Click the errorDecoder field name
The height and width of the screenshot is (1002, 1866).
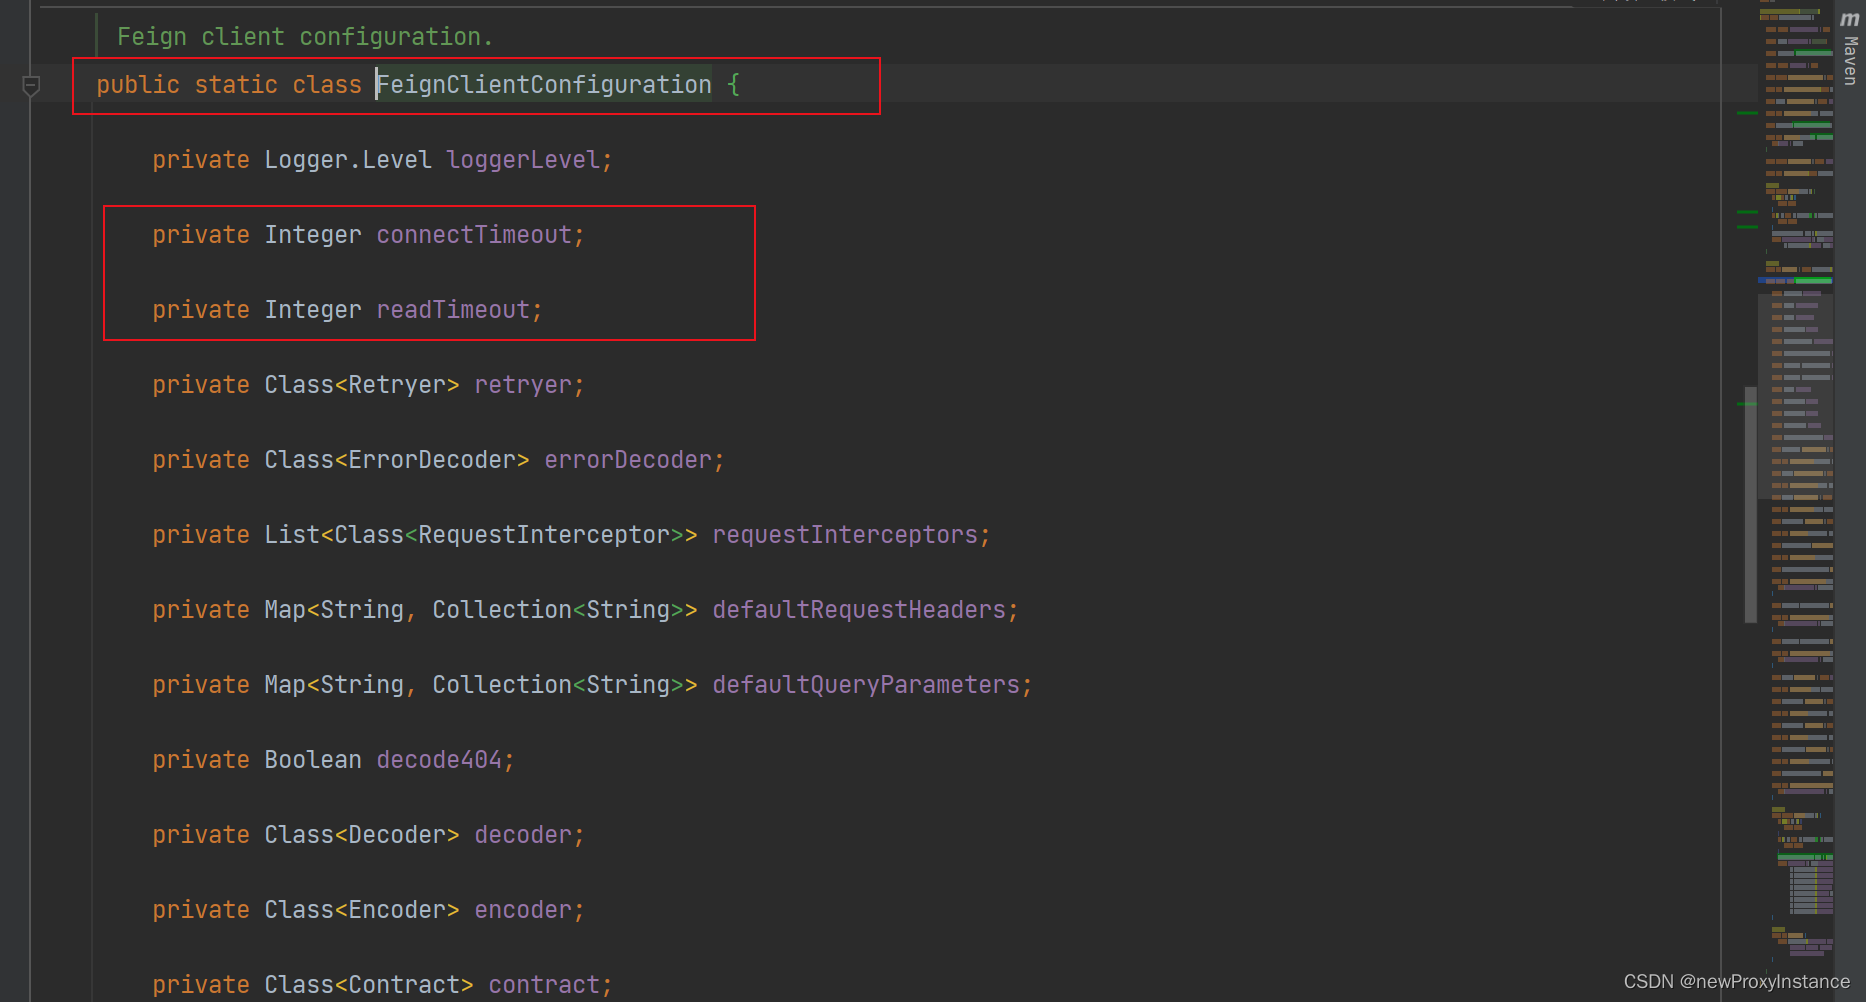(x=628, y=460)
